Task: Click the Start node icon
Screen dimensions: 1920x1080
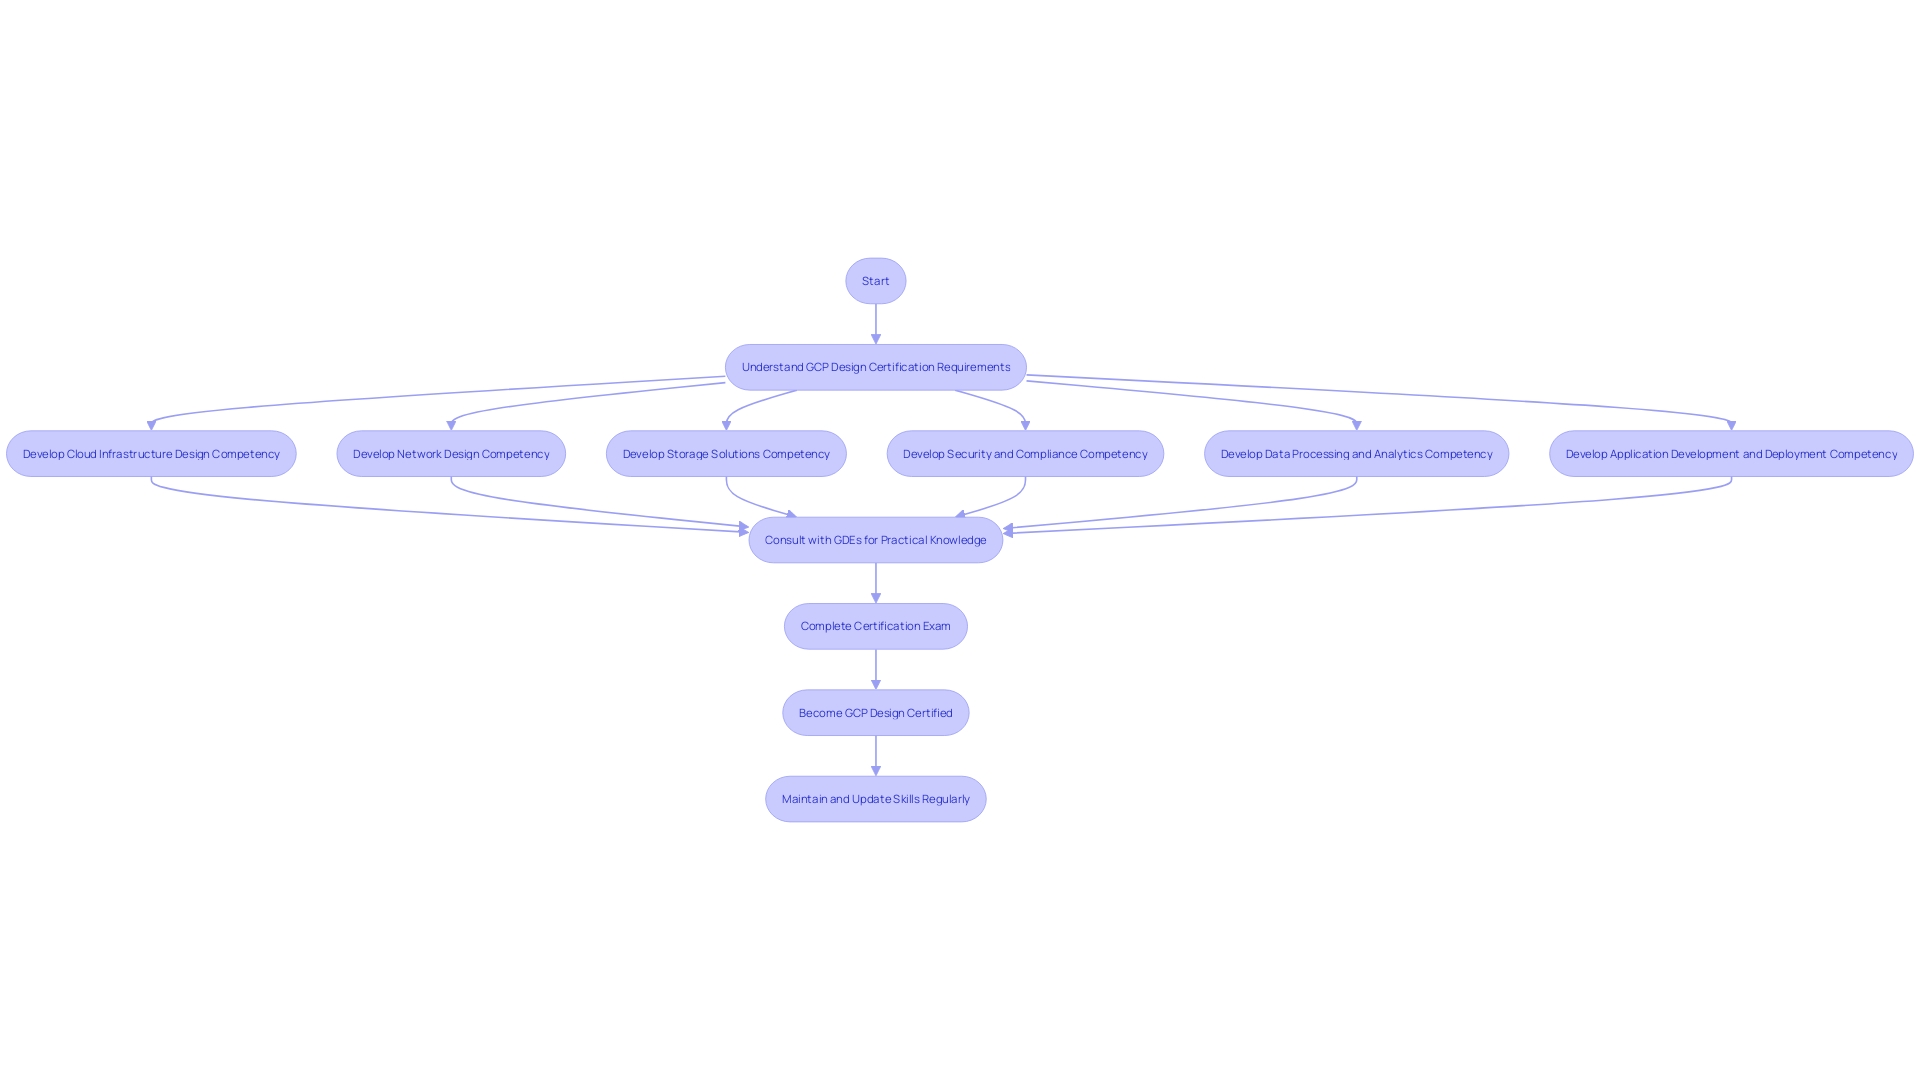Action: coord(876,280)
